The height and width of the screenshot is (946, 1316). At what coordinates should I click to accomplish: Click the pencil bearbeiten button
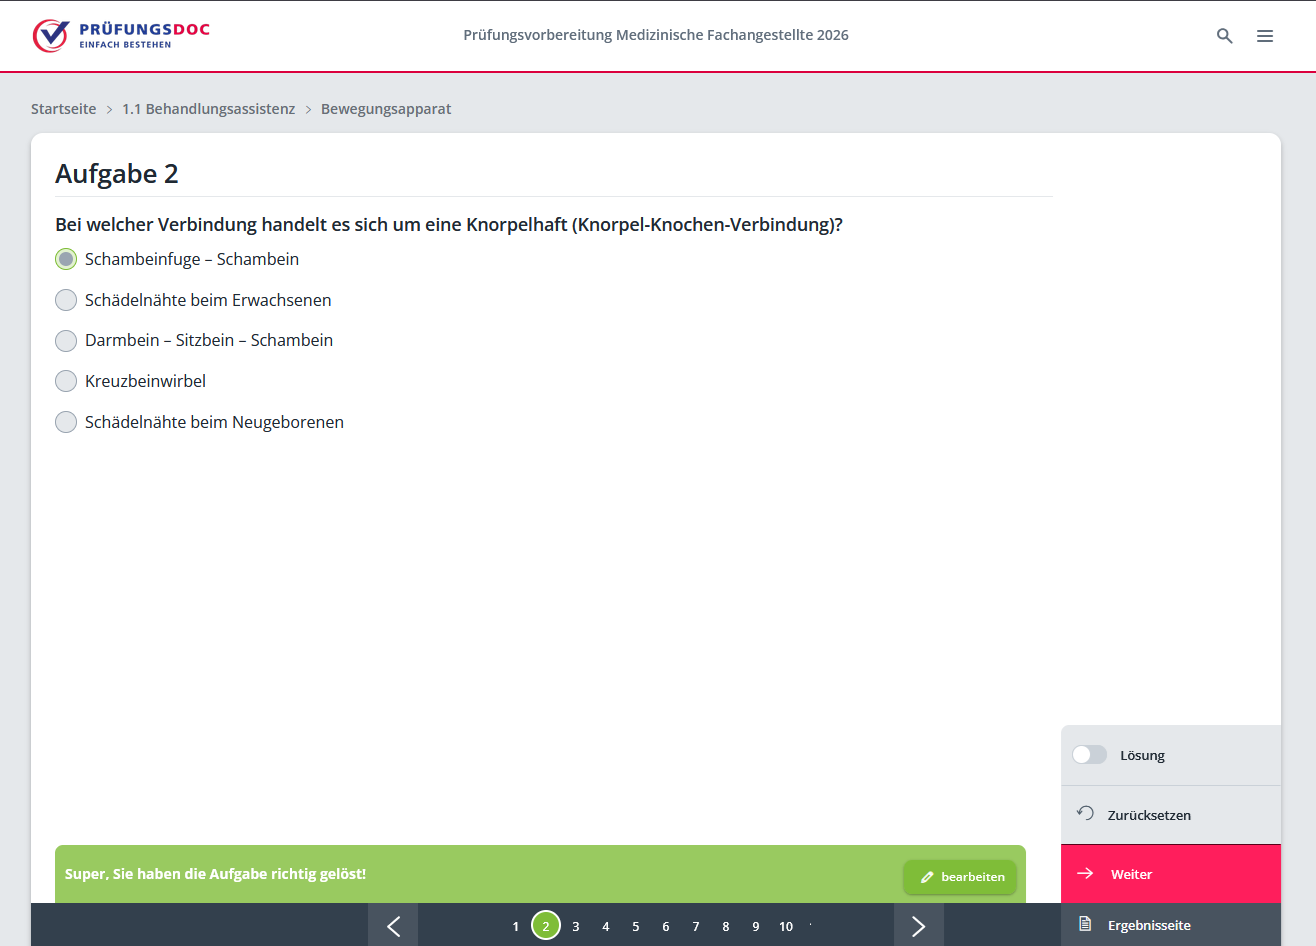tap(960, 877)
